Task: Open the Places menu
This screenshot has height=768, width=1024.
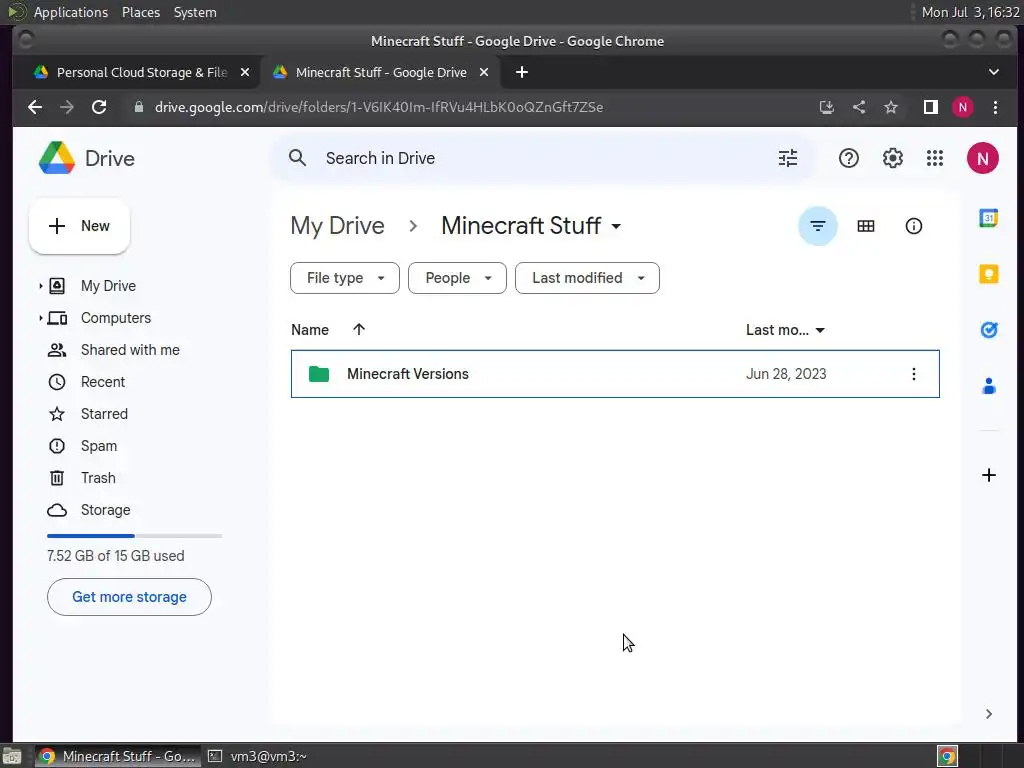Action: (x=140, y=12)
